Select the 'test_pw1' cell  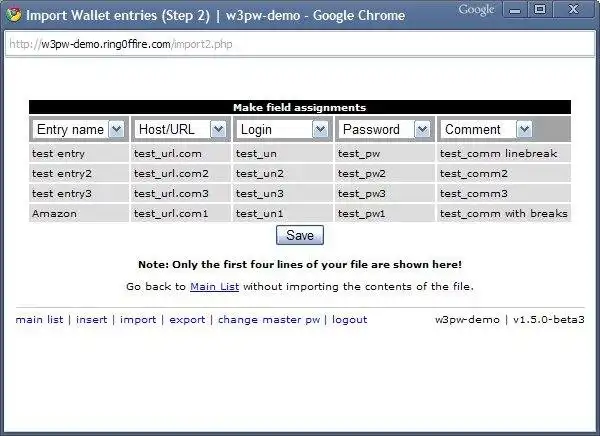coord(385,213)
